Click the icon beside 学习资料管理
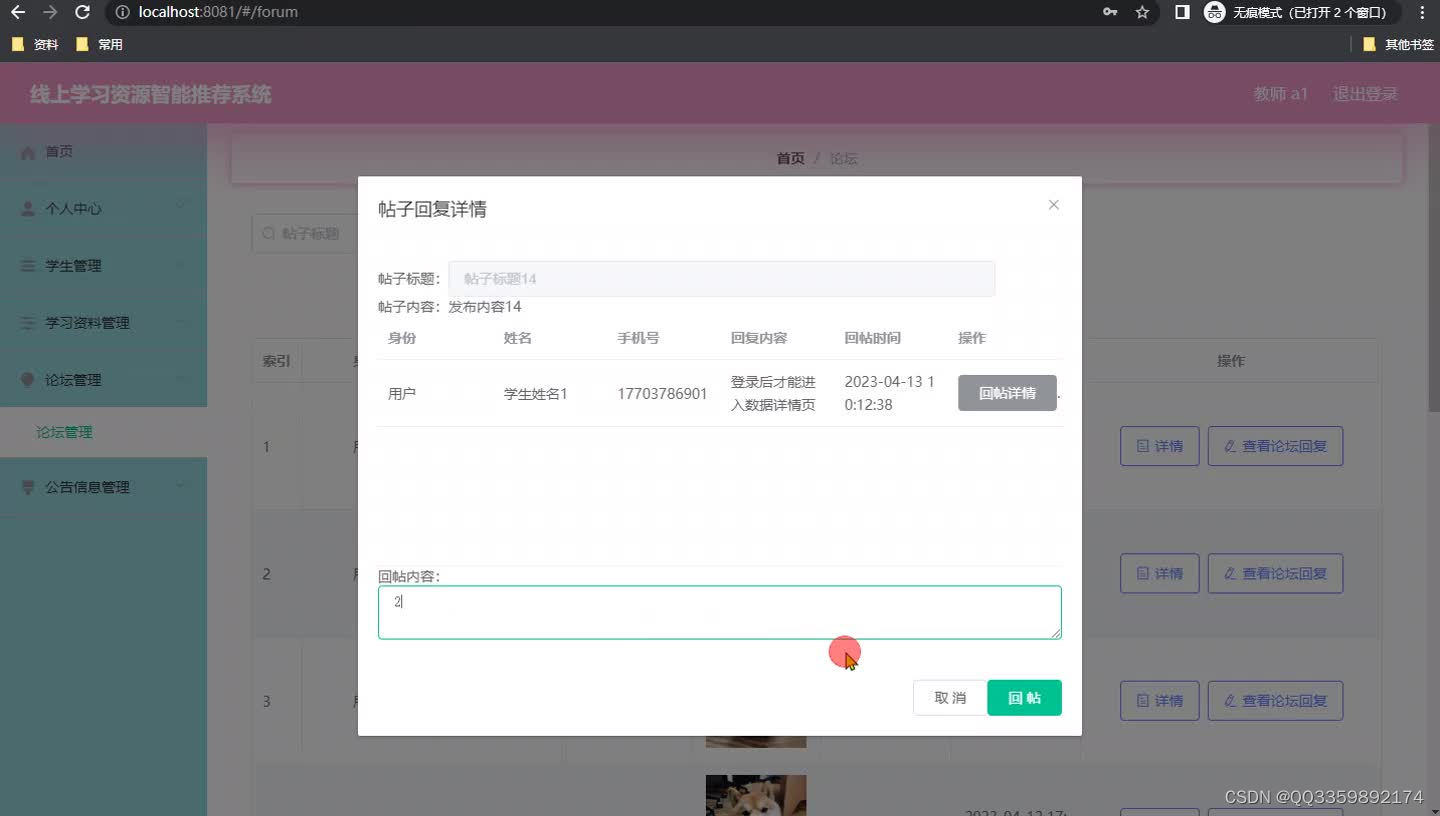The width and height of the screenshot is (1440, 816). point(28,323)
